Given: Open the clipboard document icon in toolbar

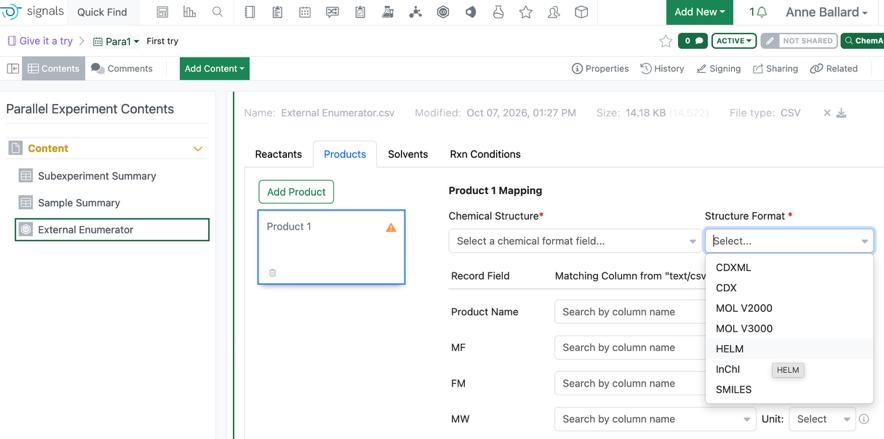Looking at the screenshot, I should (x=277, y=12).
